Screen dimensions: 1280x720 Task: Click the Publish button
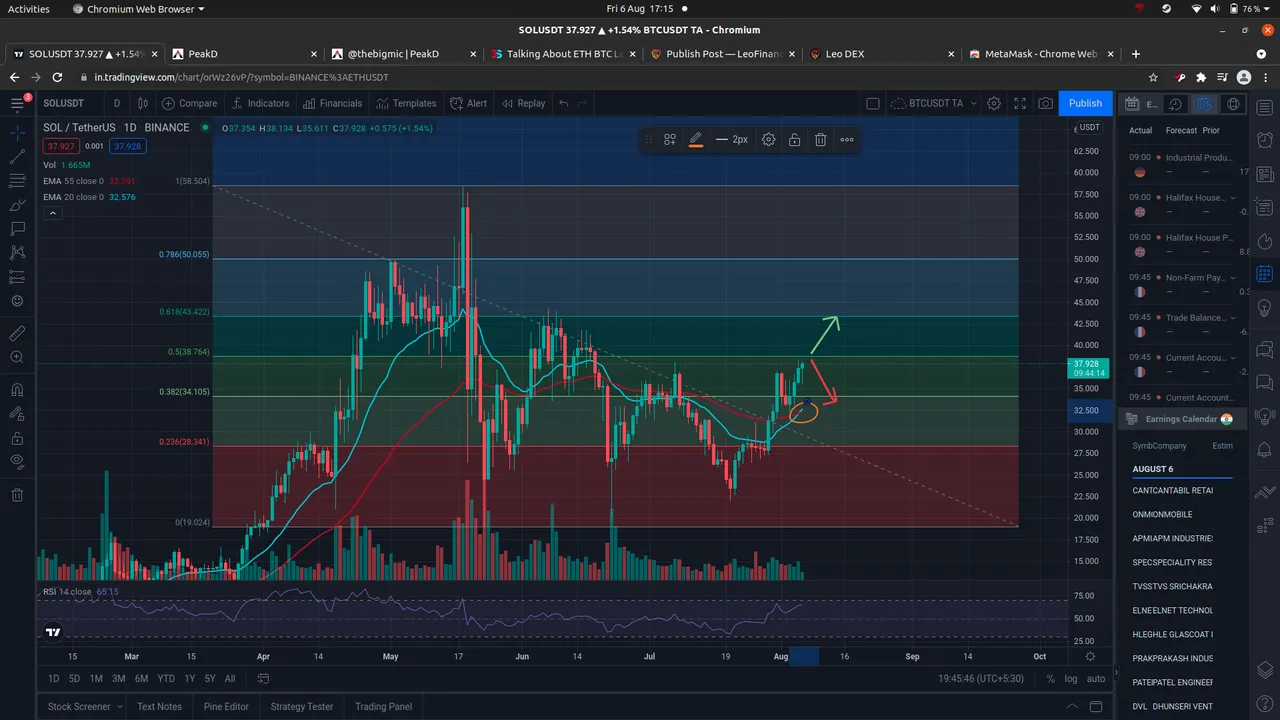1085,103
